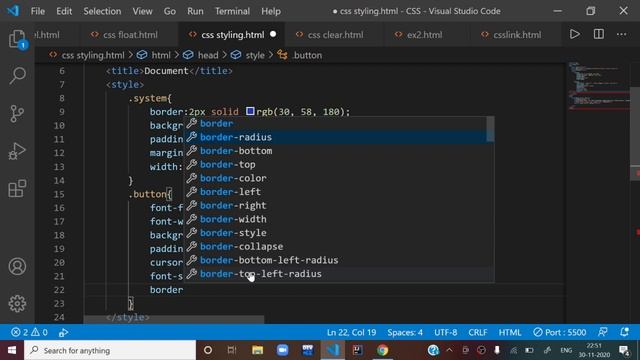This screenshot has width=640, height=360.
Task: Open the More Actions ellipsis menu
Action: click(622, 34)
